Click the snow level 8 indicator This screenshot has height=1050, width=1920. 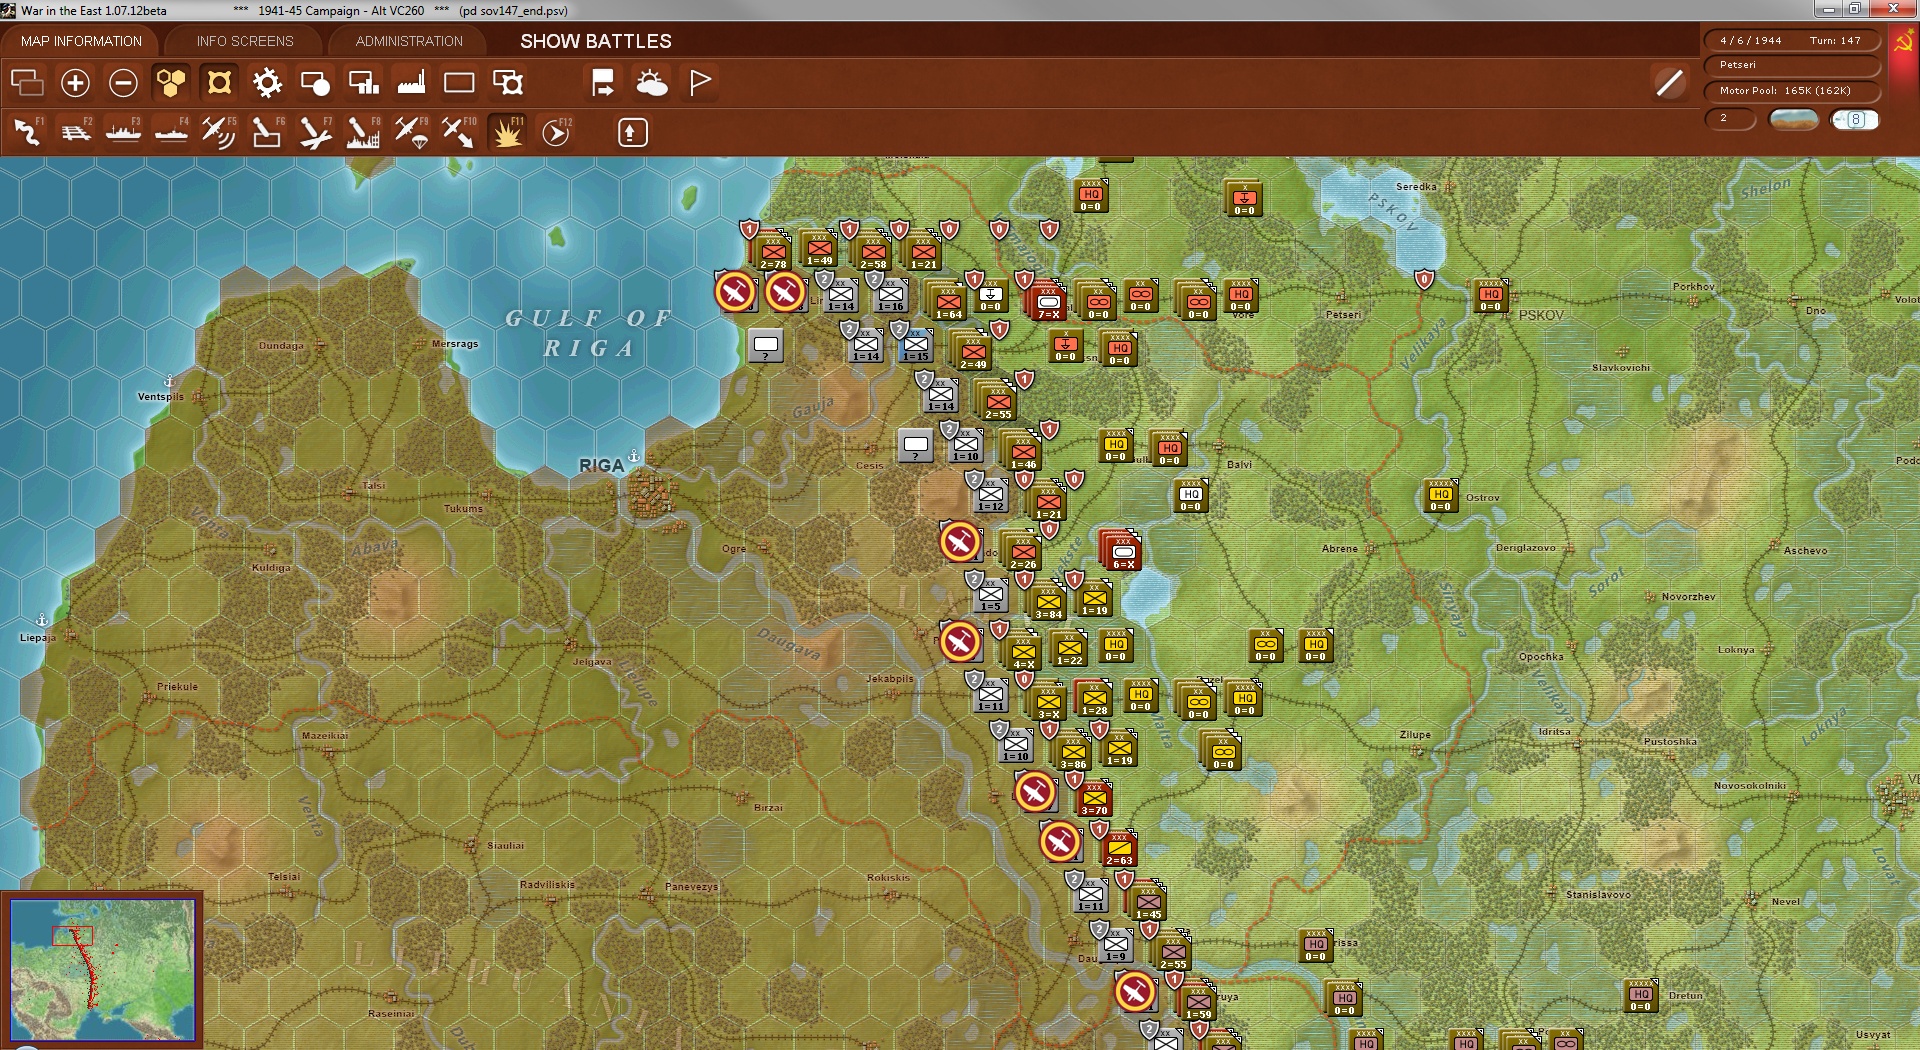[x=1855, y=119]
